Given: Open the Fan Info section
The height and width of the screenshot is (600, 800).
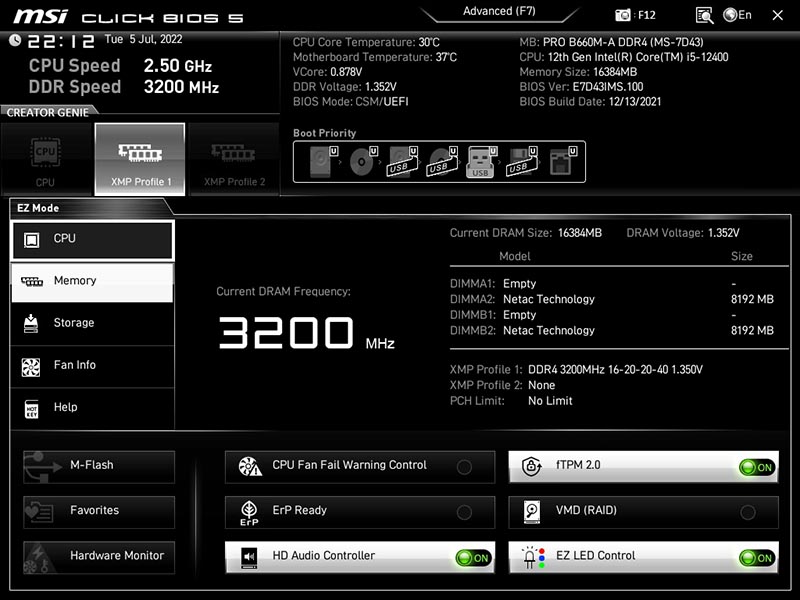Looking at the screenshot, I should coord(92,366).
